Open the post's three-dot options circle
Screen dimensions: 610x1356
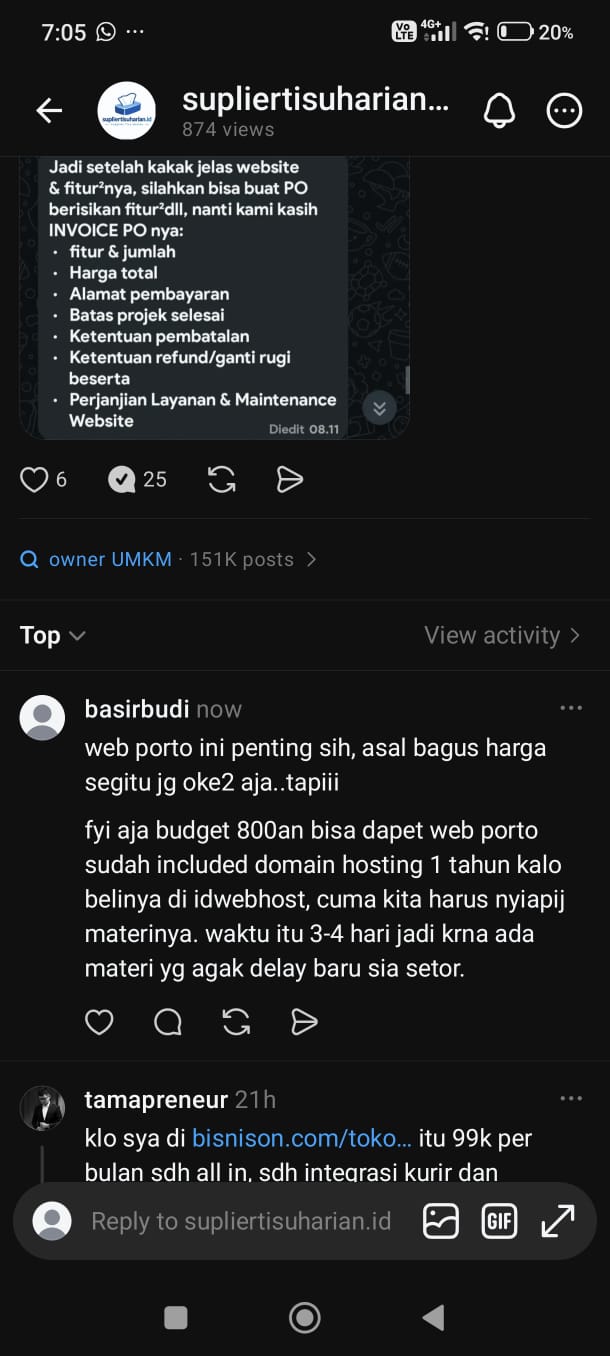565,111
